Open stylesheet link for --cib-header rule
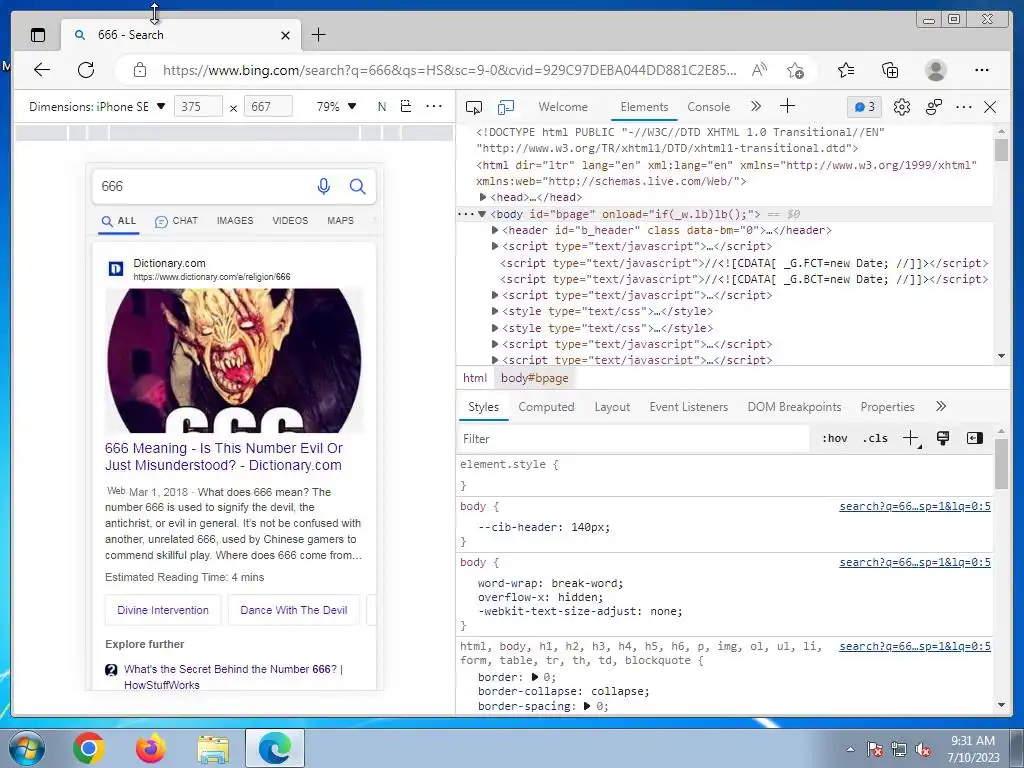1024x768 pixels. [915, 506]
